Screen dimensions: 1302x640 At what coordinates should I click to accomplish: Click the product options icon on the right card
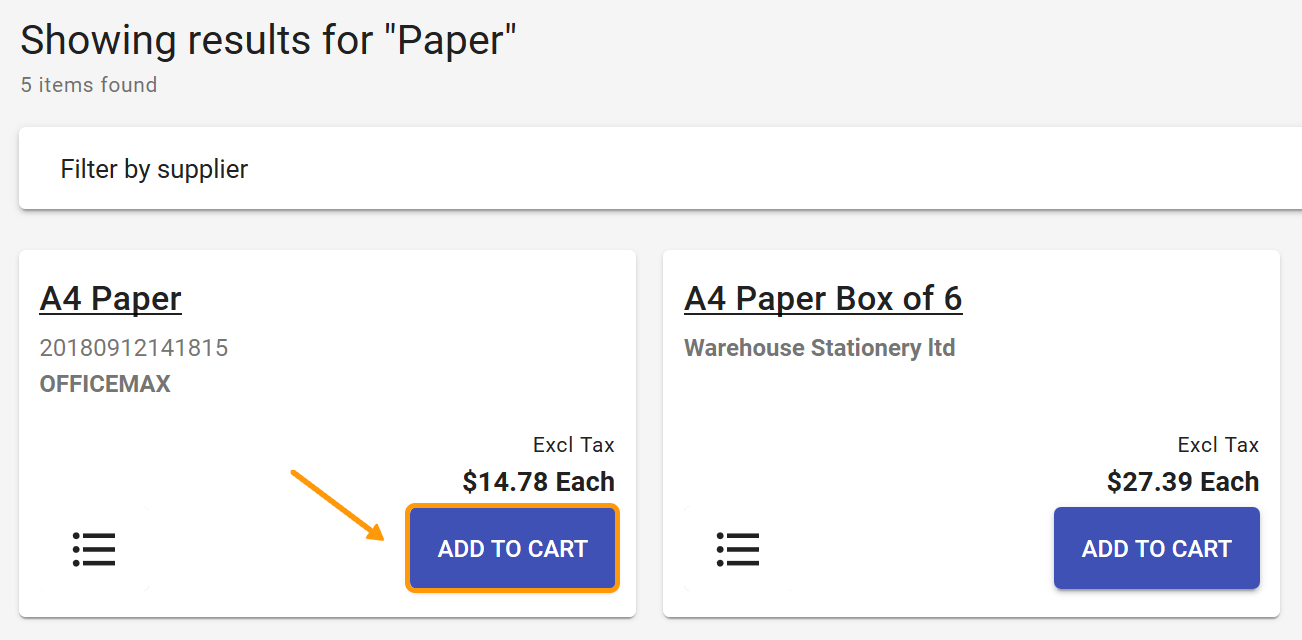click(x=737, y=548)
